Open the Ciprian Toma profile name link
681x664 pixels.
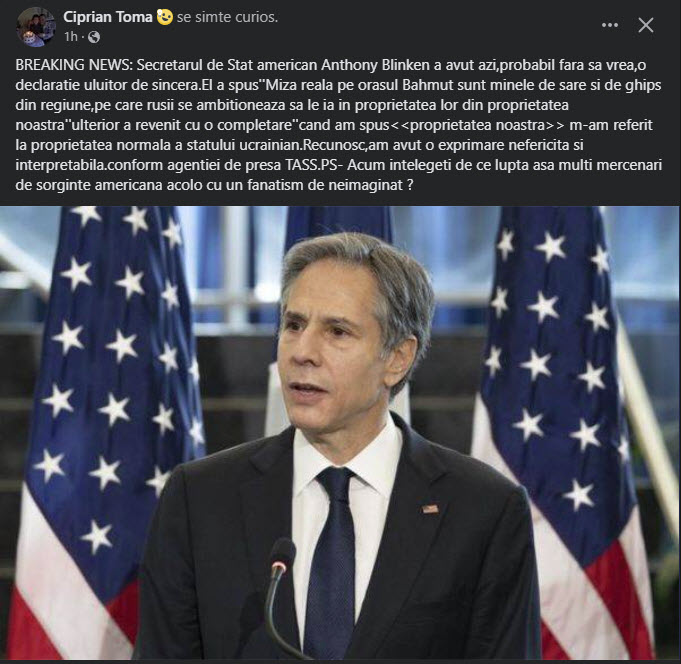(x=108, y=17)
